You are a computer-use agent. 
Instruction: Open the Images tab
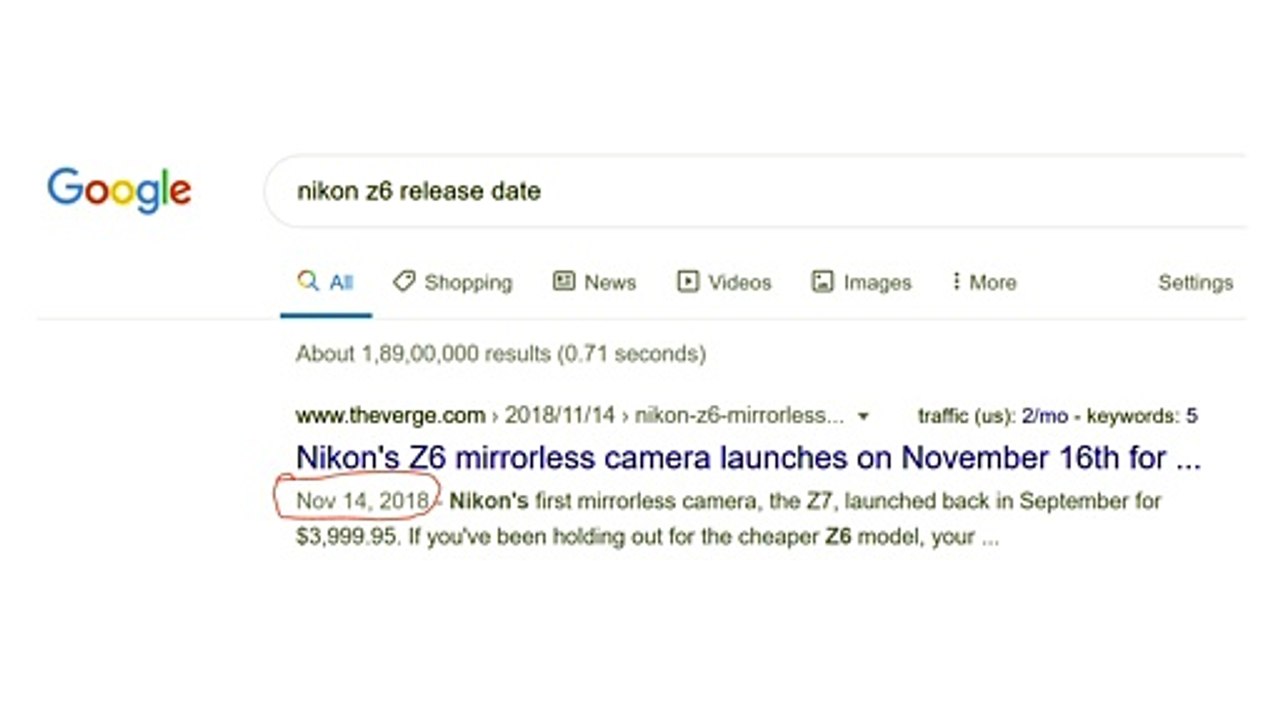pyautogui.click(x=862, y=283)
